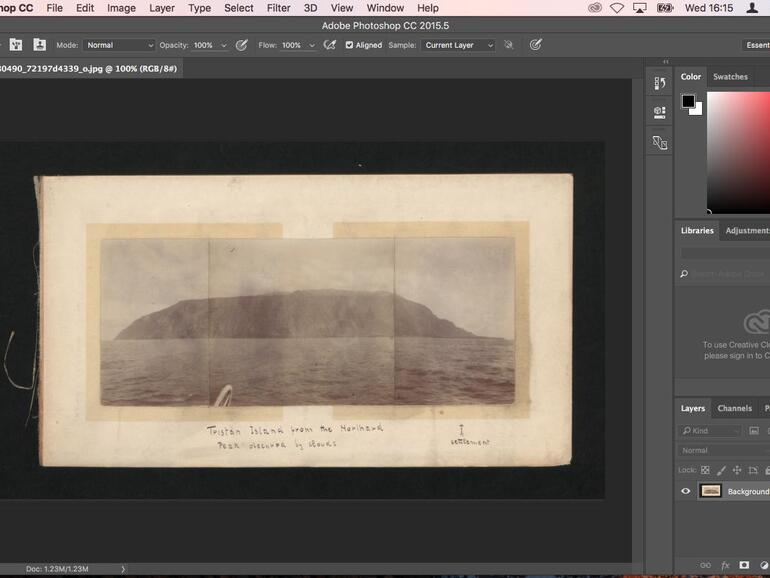Open the 3D panel icon in dock
Viewport: 770px width, 578px height.
pyautogui.click(x=659, y=113)
